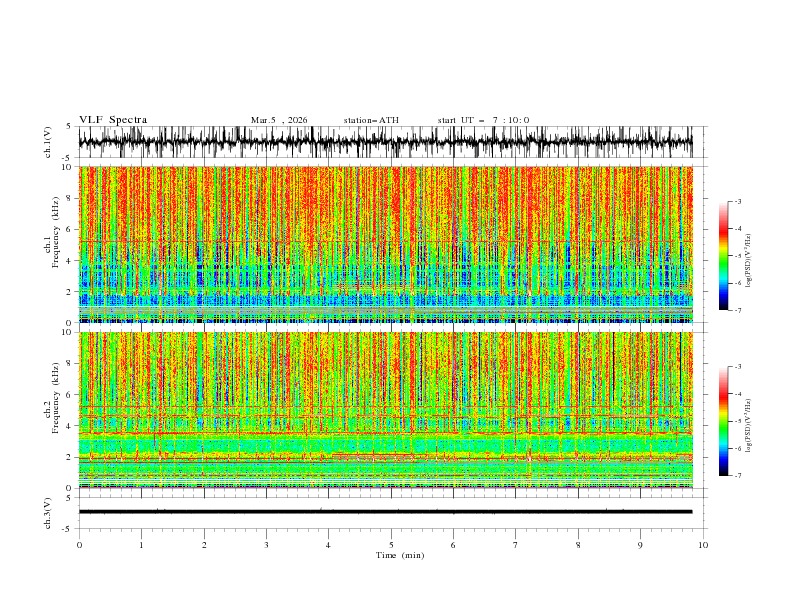This screenshot has width=792, height=612.
Task: Click the ch.2 'Frequency (kHz)' axis label
Action: pos(57,398)
